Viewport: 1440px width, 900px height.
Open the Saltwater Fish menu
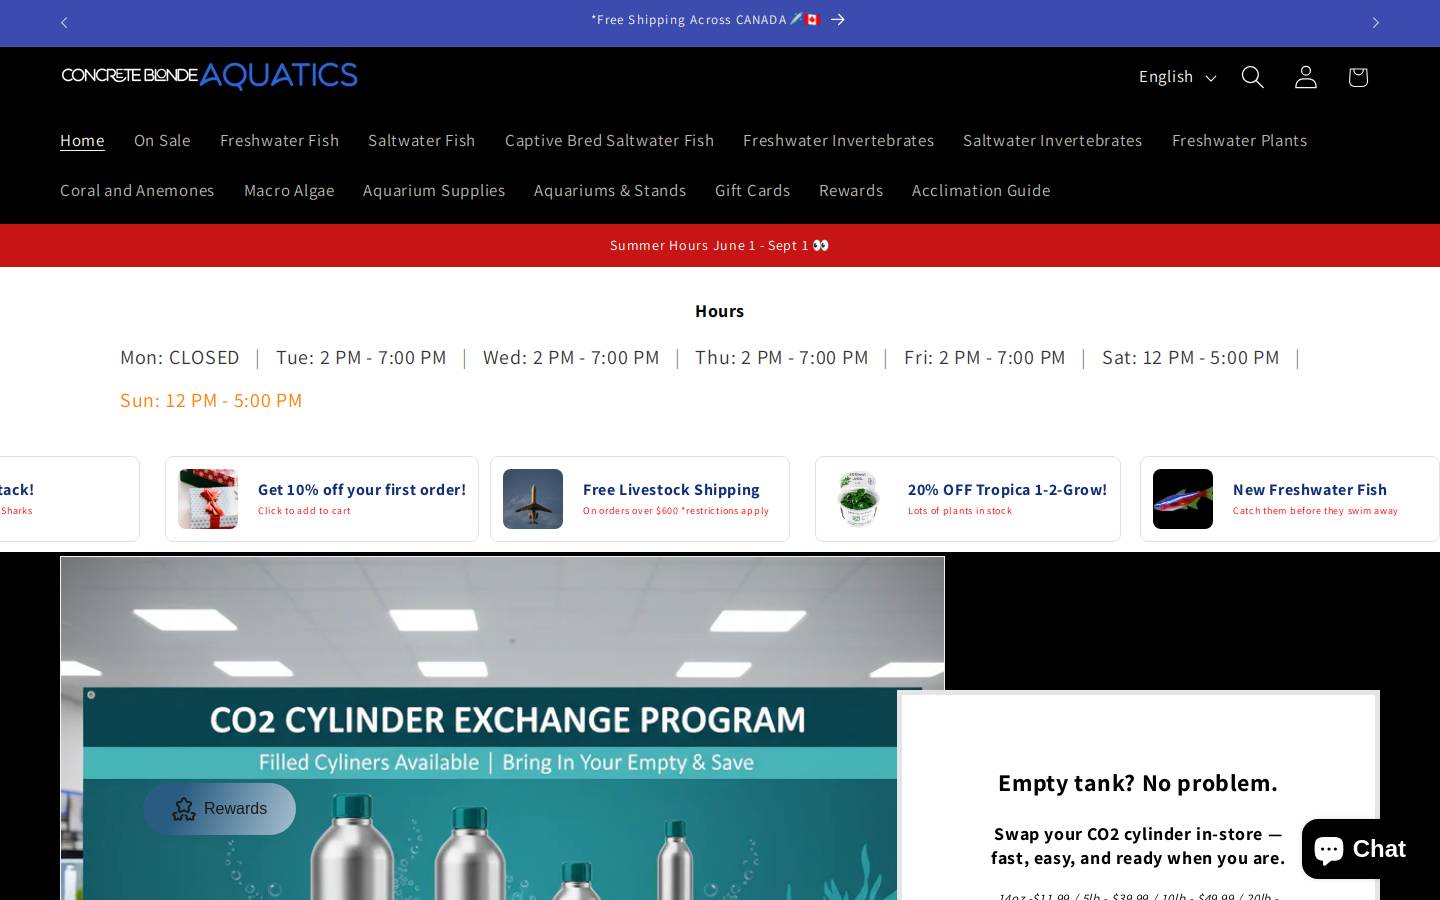point(421,140)
